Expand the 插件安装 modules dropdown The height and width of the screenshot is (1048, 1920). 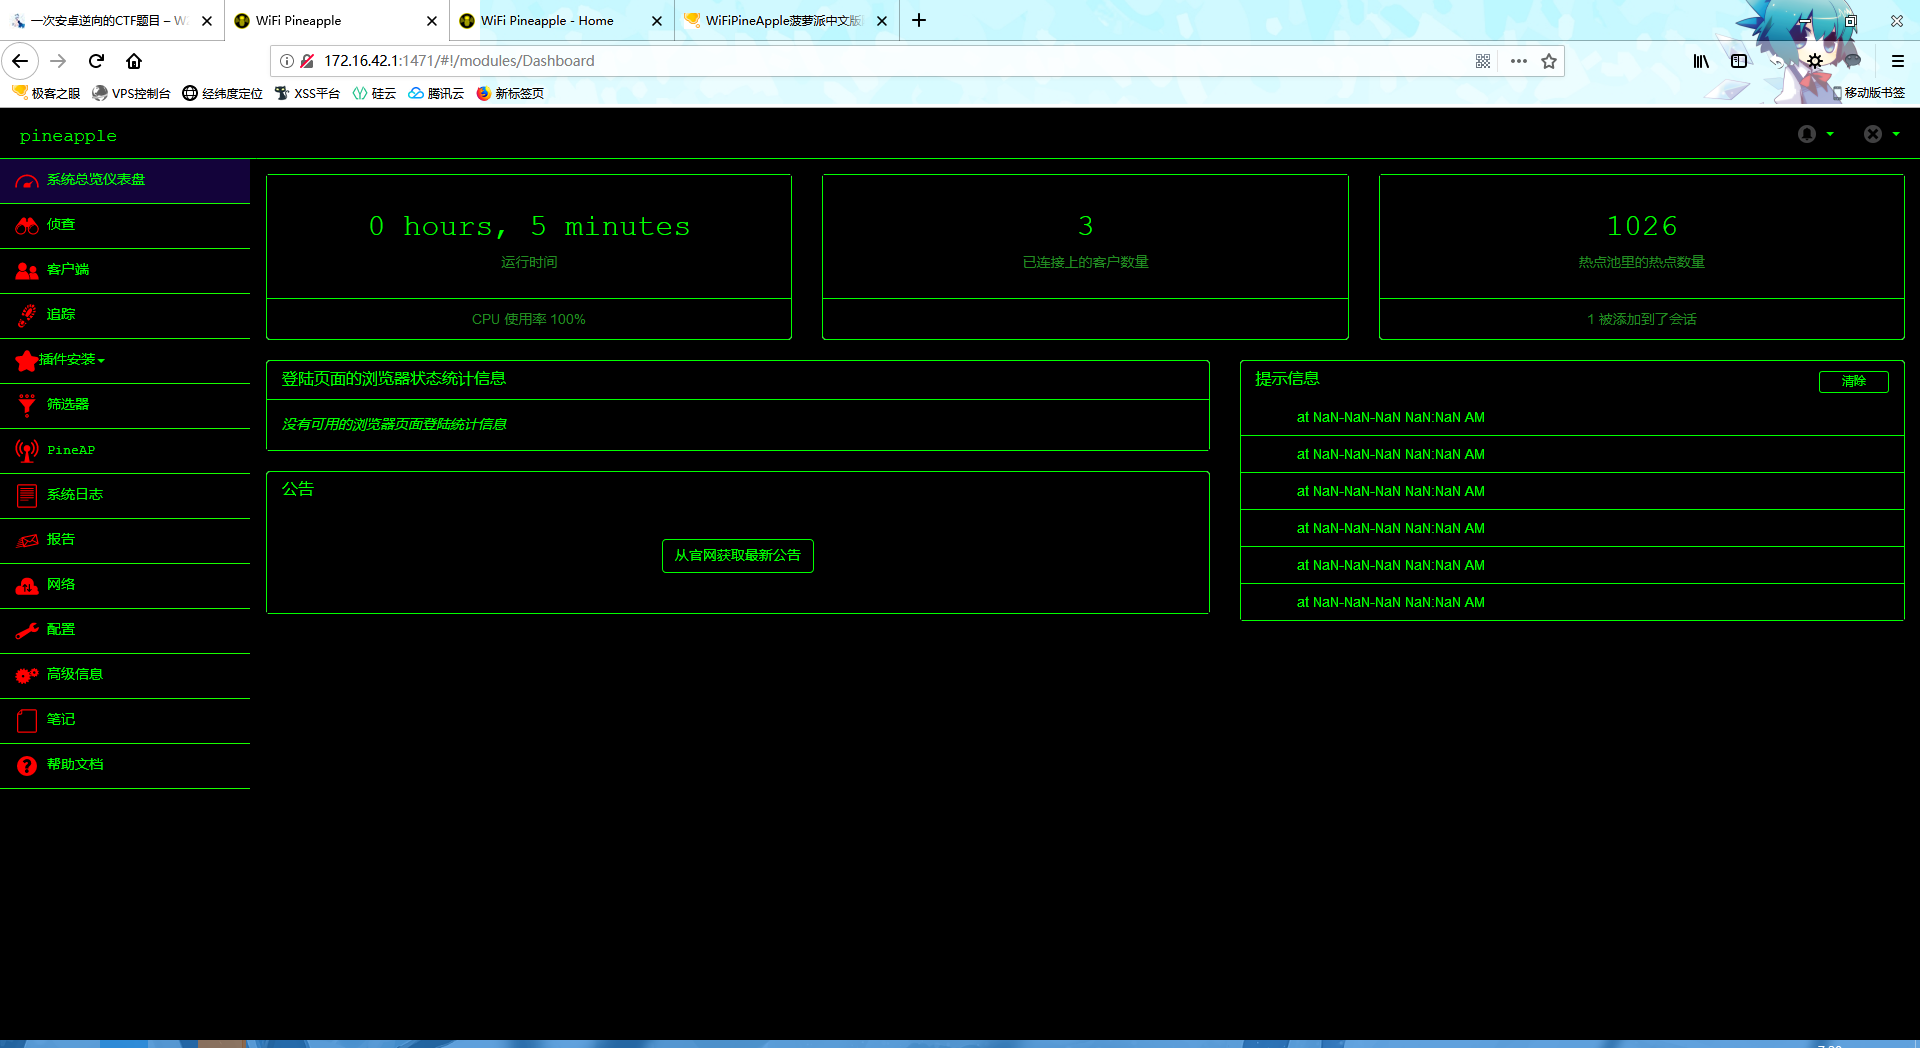(x=72, y=360)
